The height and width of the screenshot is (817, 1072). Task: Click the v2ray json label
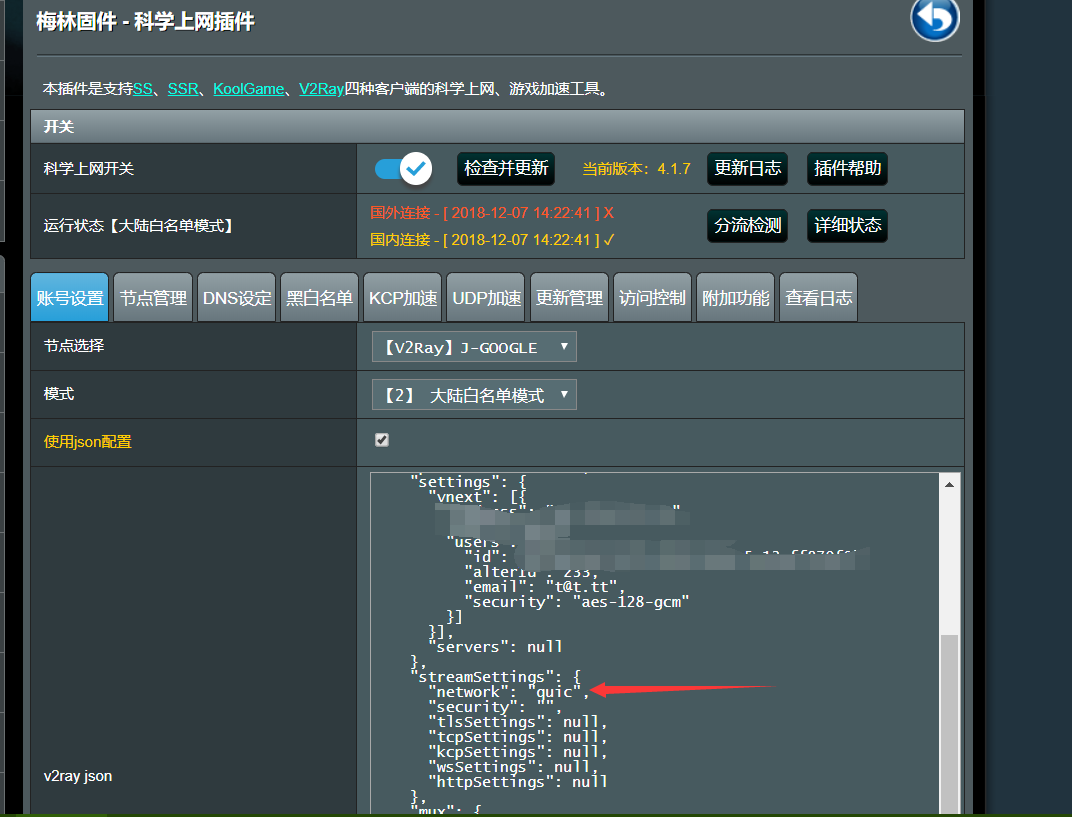(78, 776)
